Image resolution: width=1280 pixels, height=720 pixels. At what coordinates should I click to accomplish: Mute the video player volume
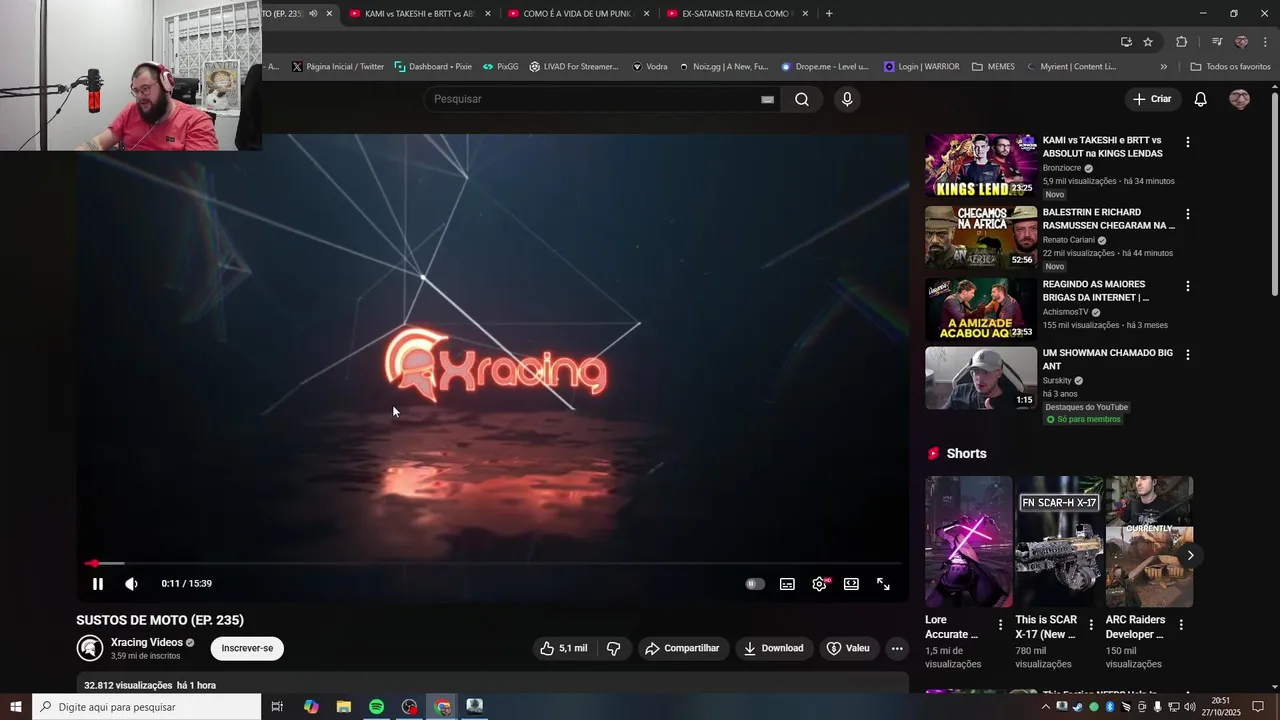[131, 584]
